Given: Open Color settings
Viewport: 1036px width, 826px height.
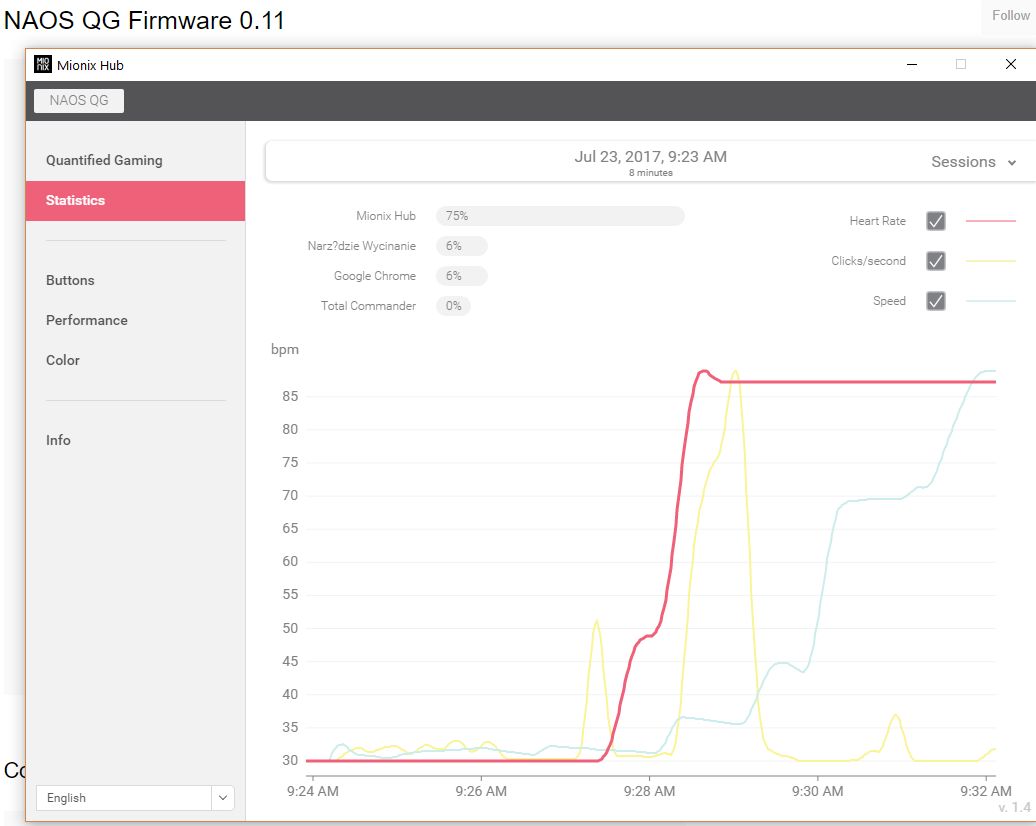Looking at the screenshot, I should 63,360.
